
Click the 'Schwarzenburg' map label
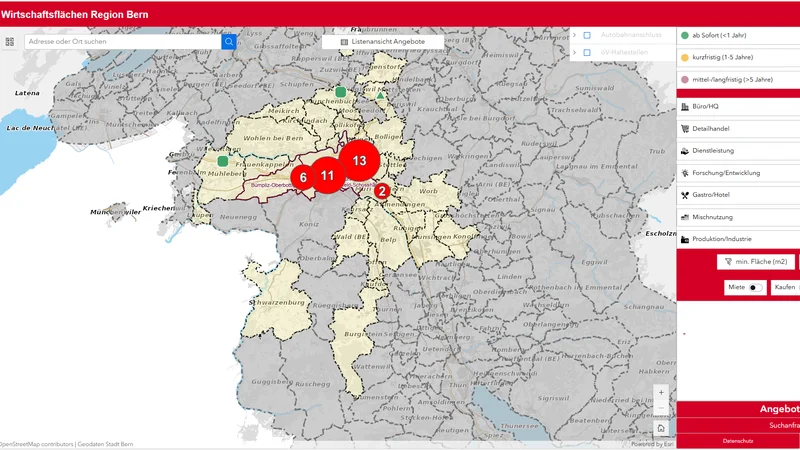pyautogui.click(x=276, y=303)
